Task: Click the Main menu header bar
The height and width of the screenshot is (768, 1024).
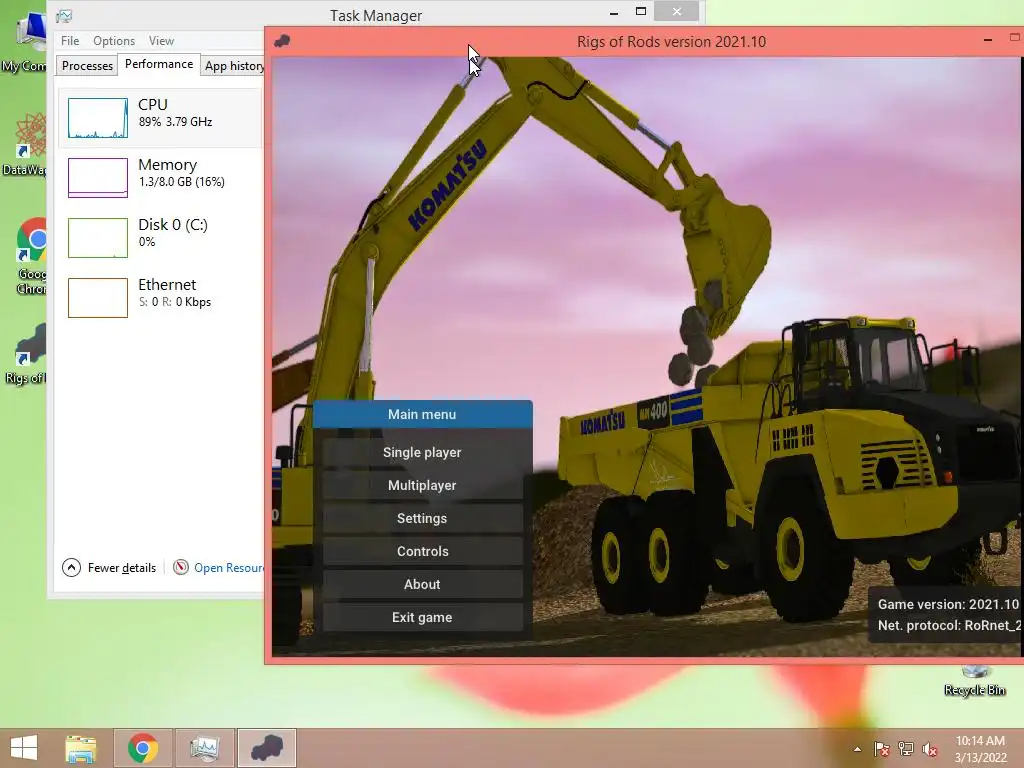Action: (423, 414)
